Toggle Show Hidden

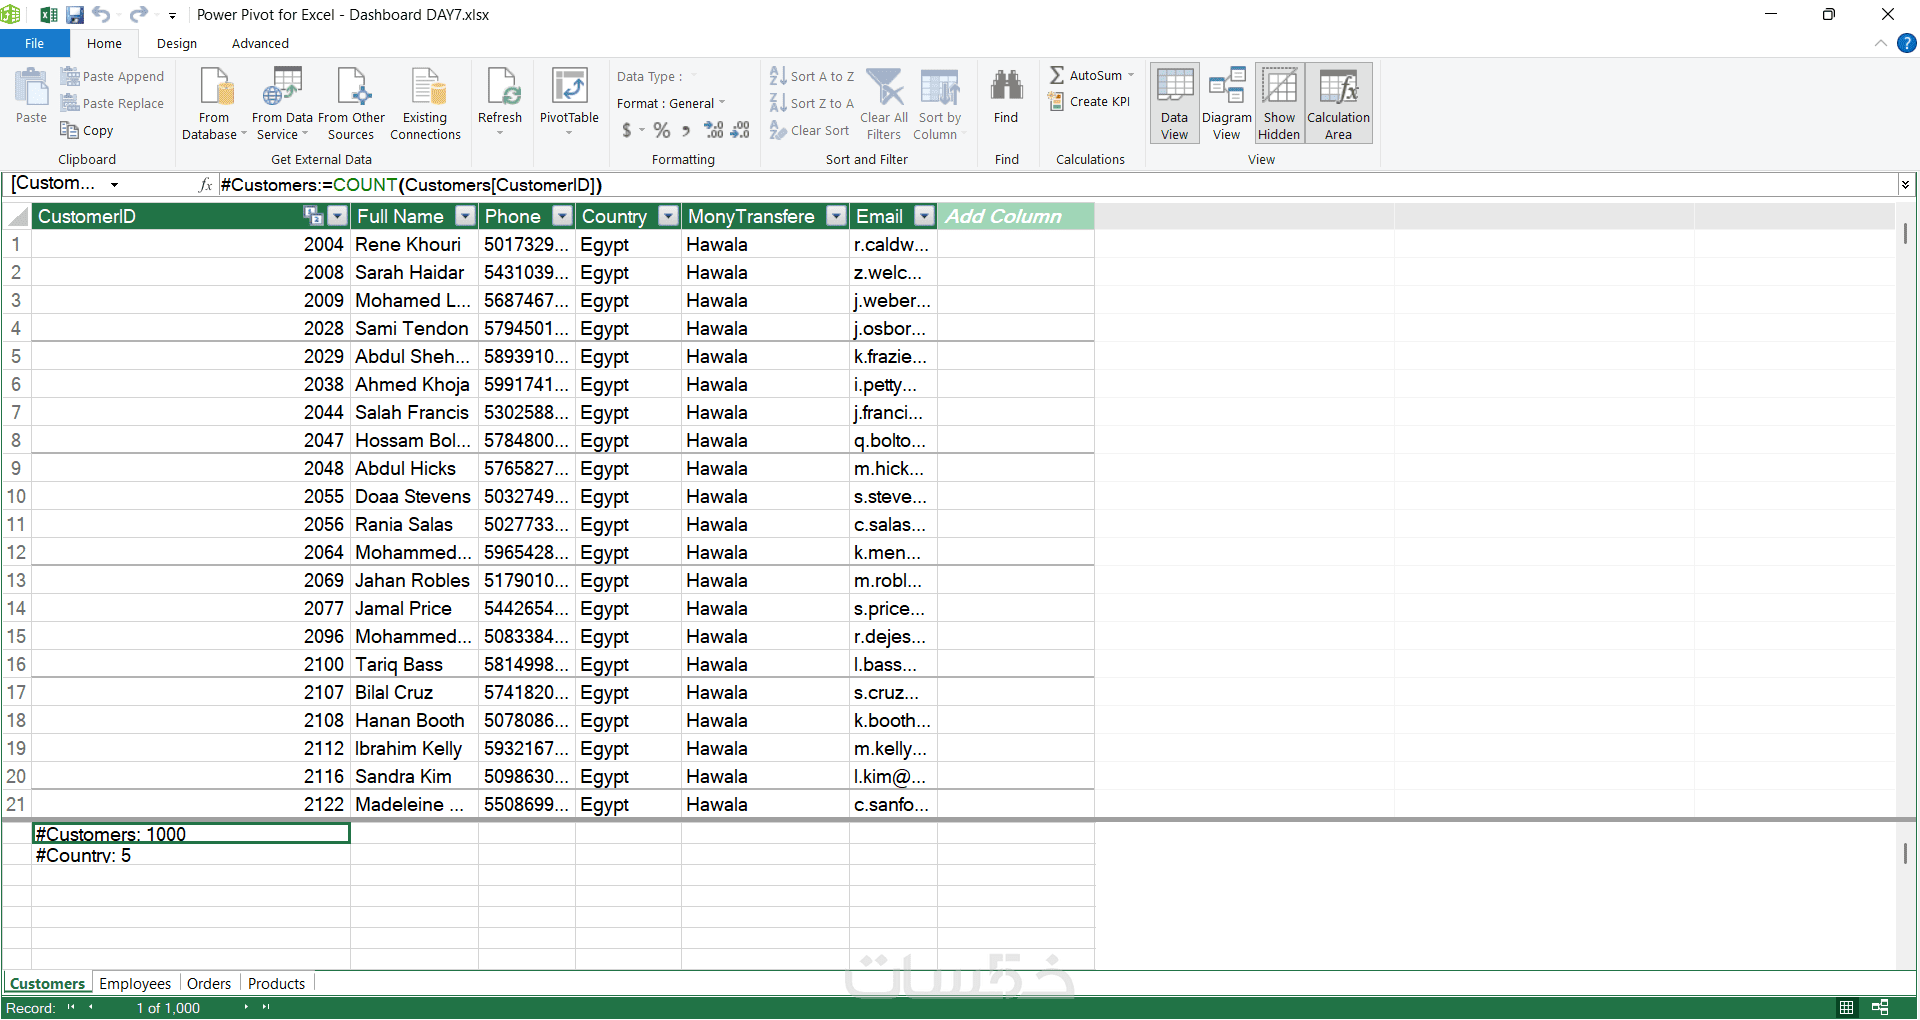[1279, 104]
